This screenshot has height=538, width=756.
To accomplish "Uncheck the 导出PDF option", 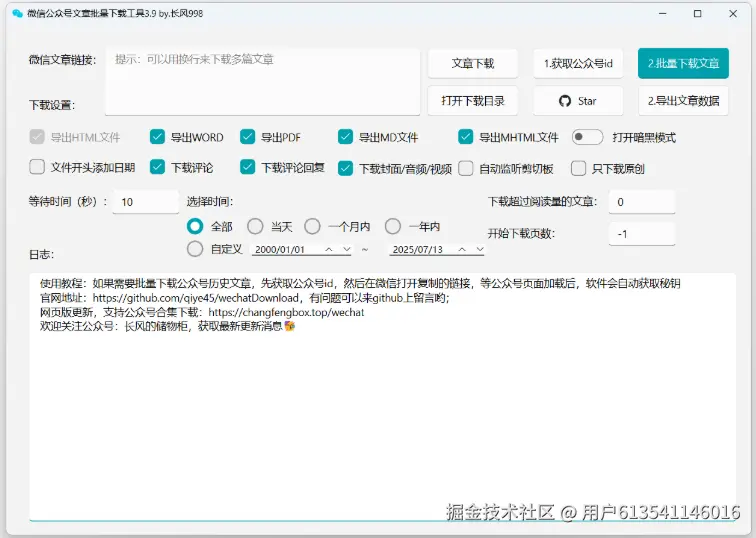I will (x=247, y=137).
